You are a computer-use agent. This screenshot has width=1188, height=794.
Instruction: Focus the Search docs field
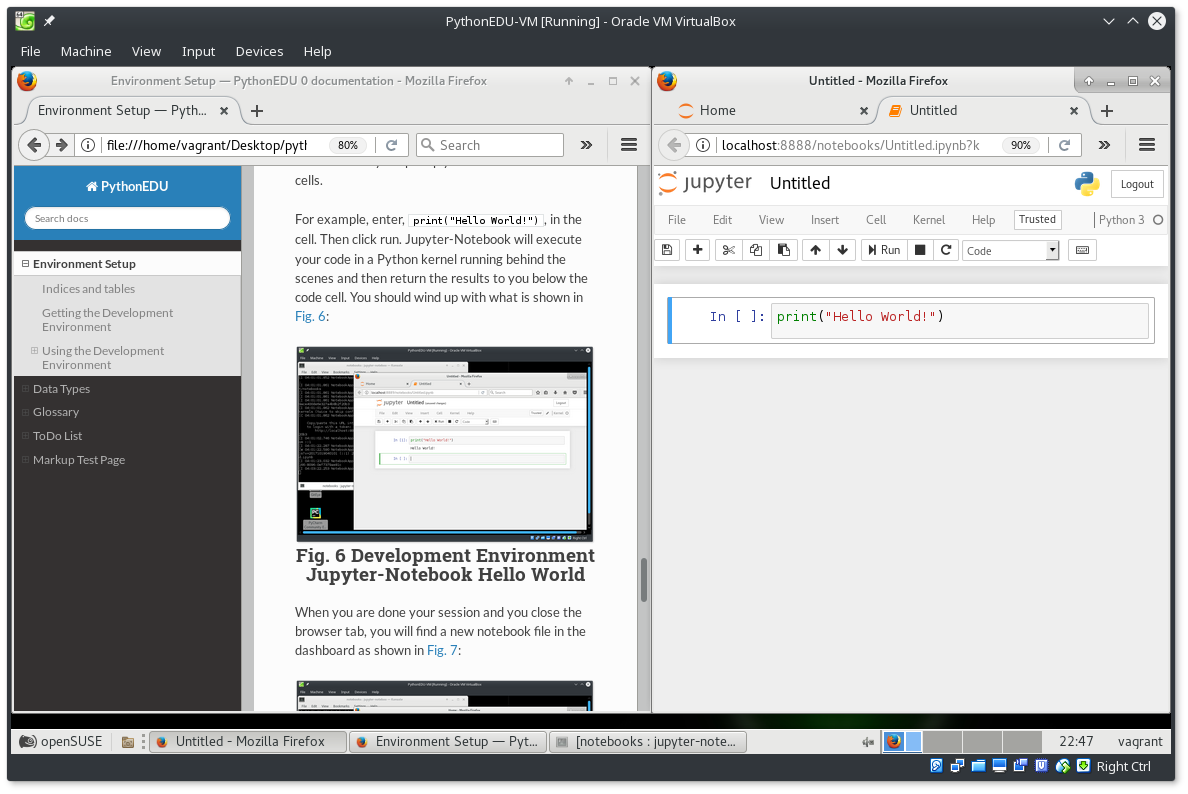point(127,218)
